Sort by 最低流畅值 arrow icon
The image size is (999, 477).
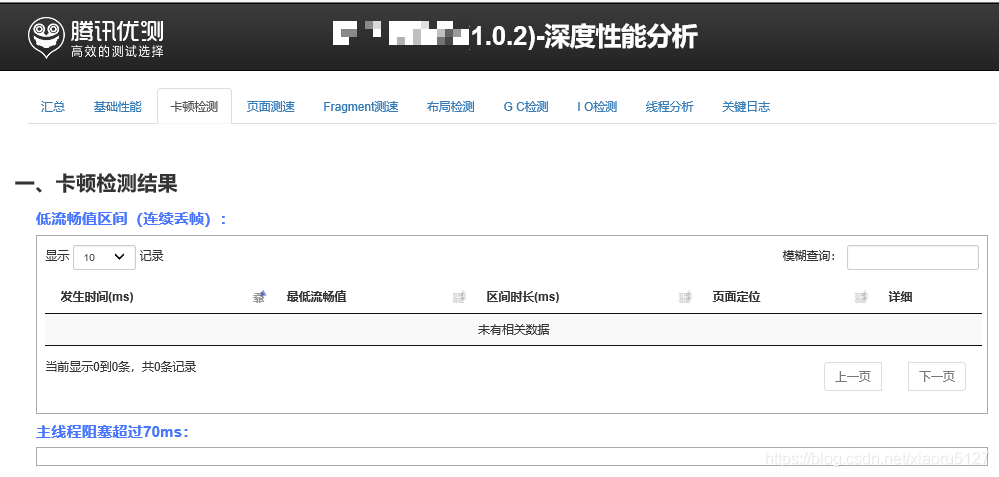[x=459, y=297]
